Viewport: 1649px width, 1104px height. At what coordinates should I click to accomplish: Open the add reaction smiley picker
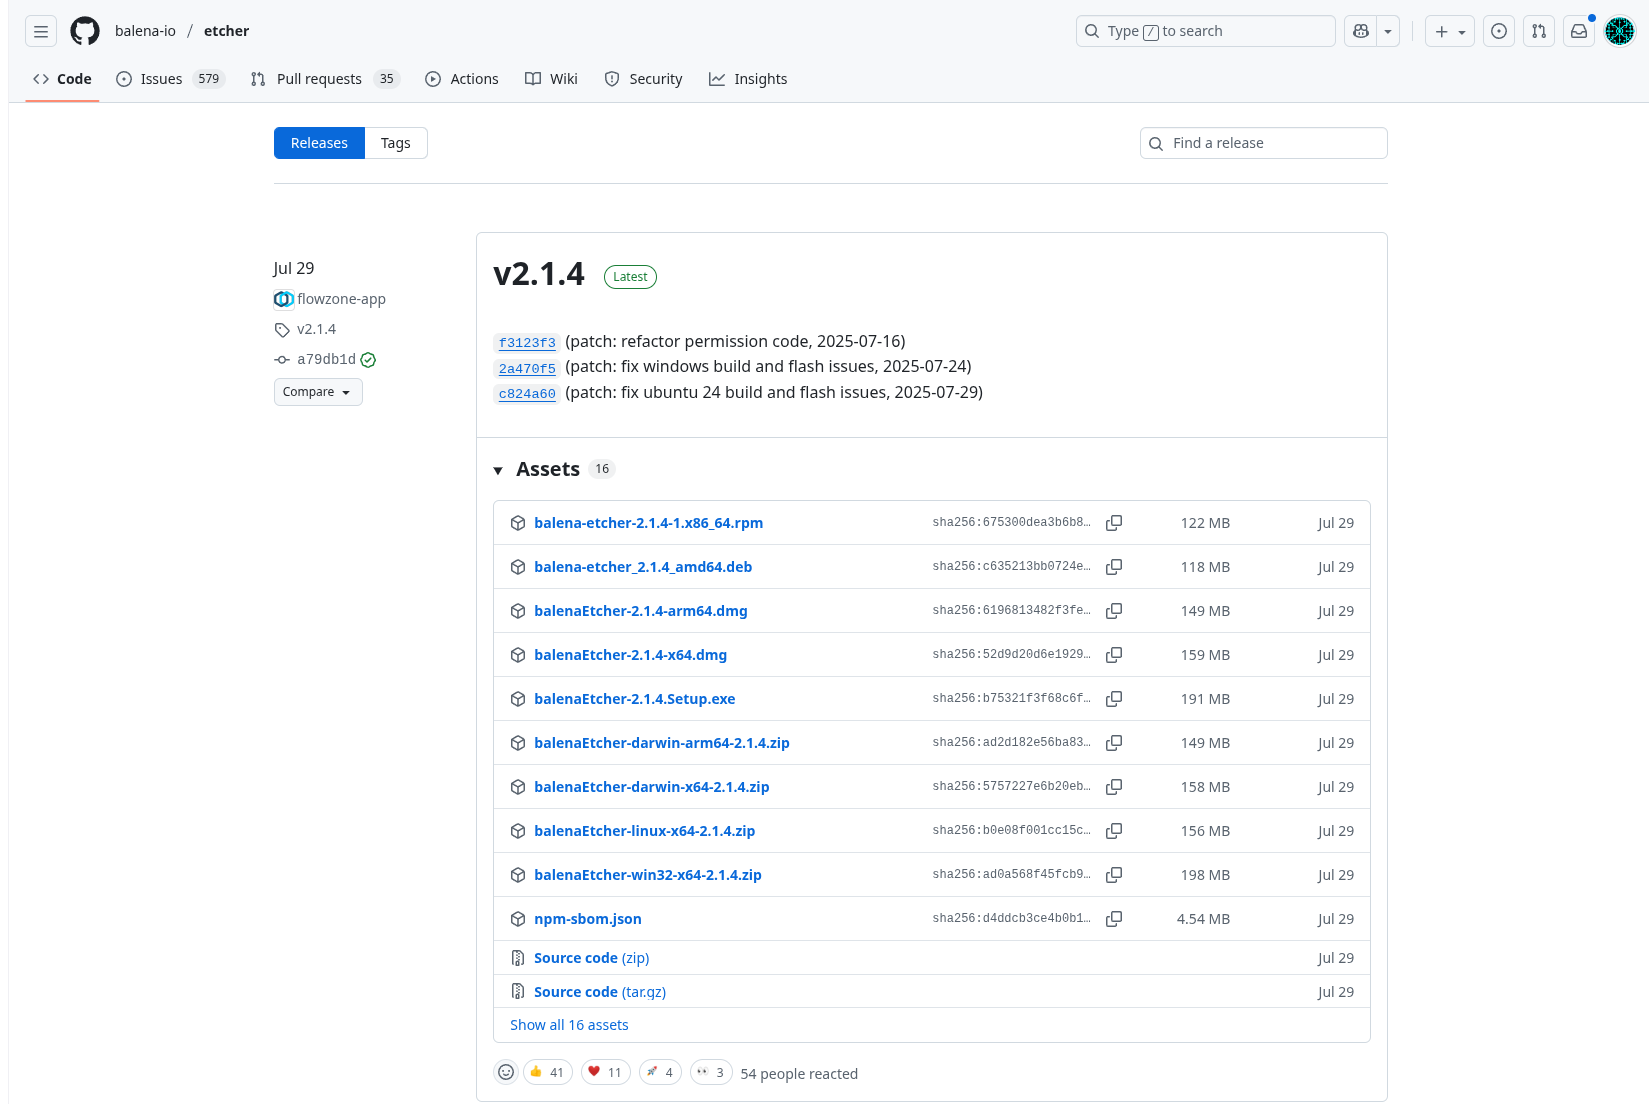point(506,1072)
